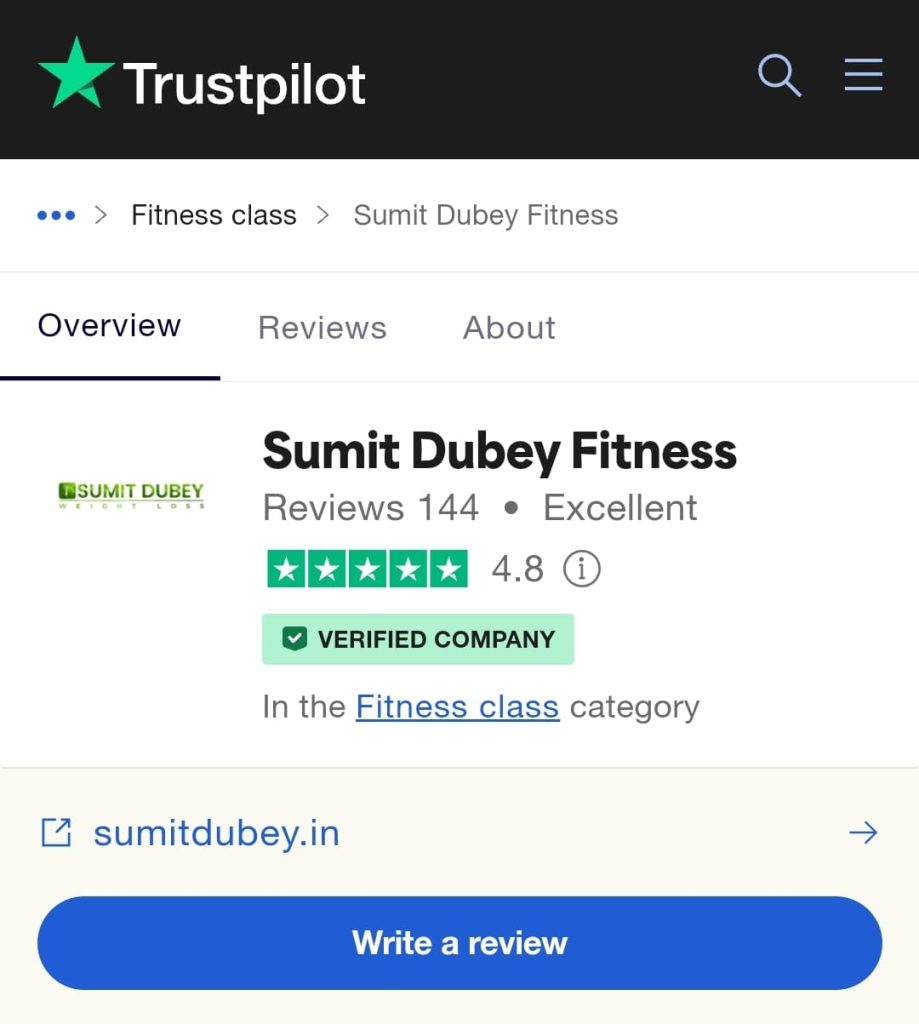The height and width of the screenshot is (1024, 919).
Task: Switch to the About tab
Action: pyautogui.click(x=509, y=327)
